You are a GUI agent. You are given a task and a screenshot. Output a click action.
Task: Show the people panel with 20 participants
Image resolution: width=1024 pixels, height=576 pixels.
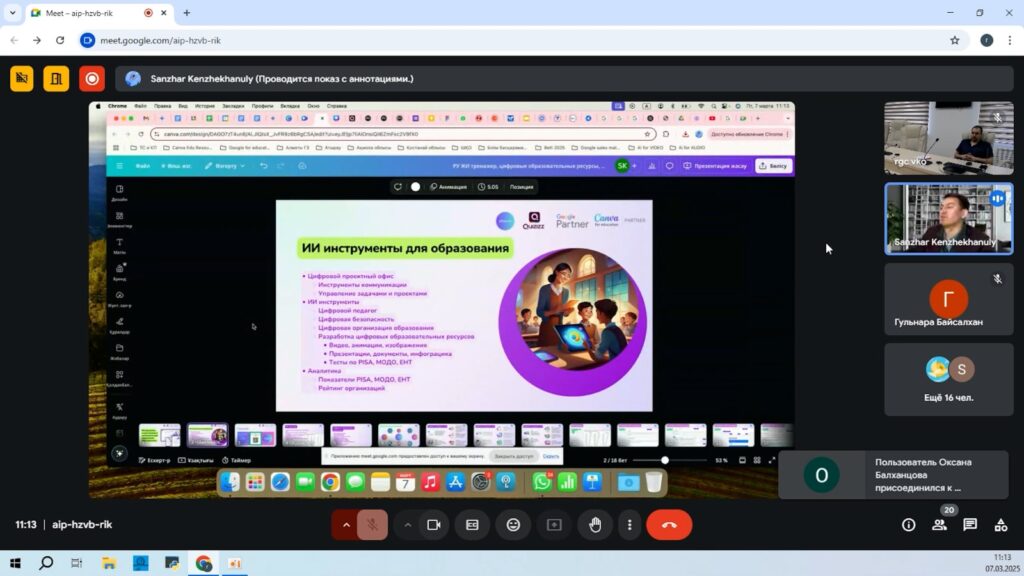[940, 525]
